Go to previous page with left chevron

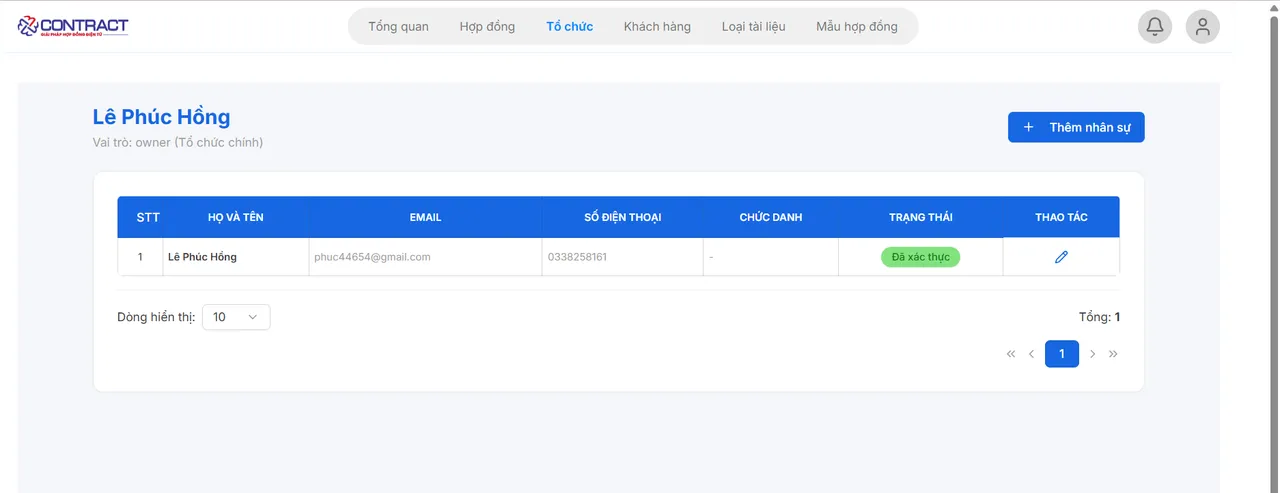pyautogui.click(x=1031, y=354)
